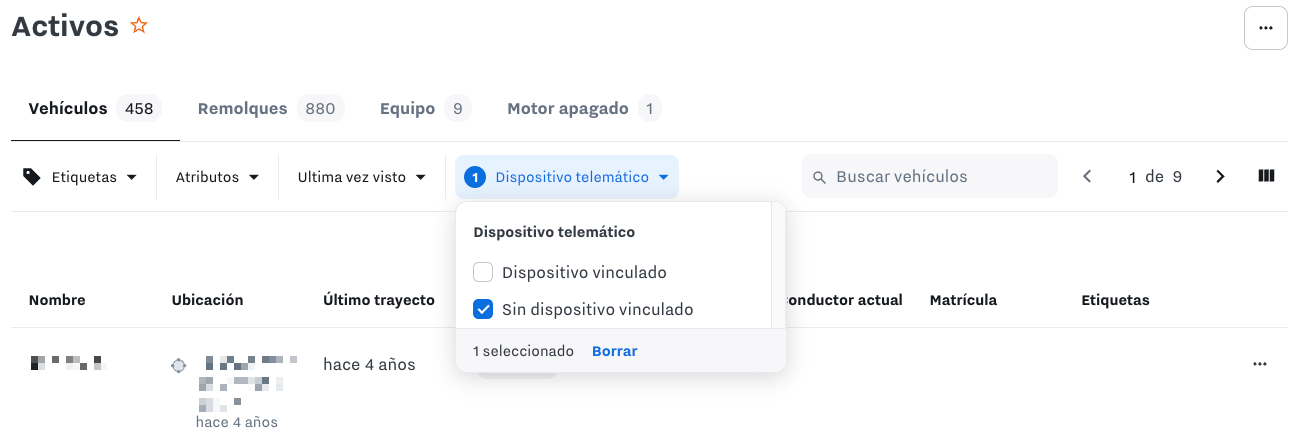Click the Etiquetas tag icon
The image size is (1295, 443).
pos(32,177)
